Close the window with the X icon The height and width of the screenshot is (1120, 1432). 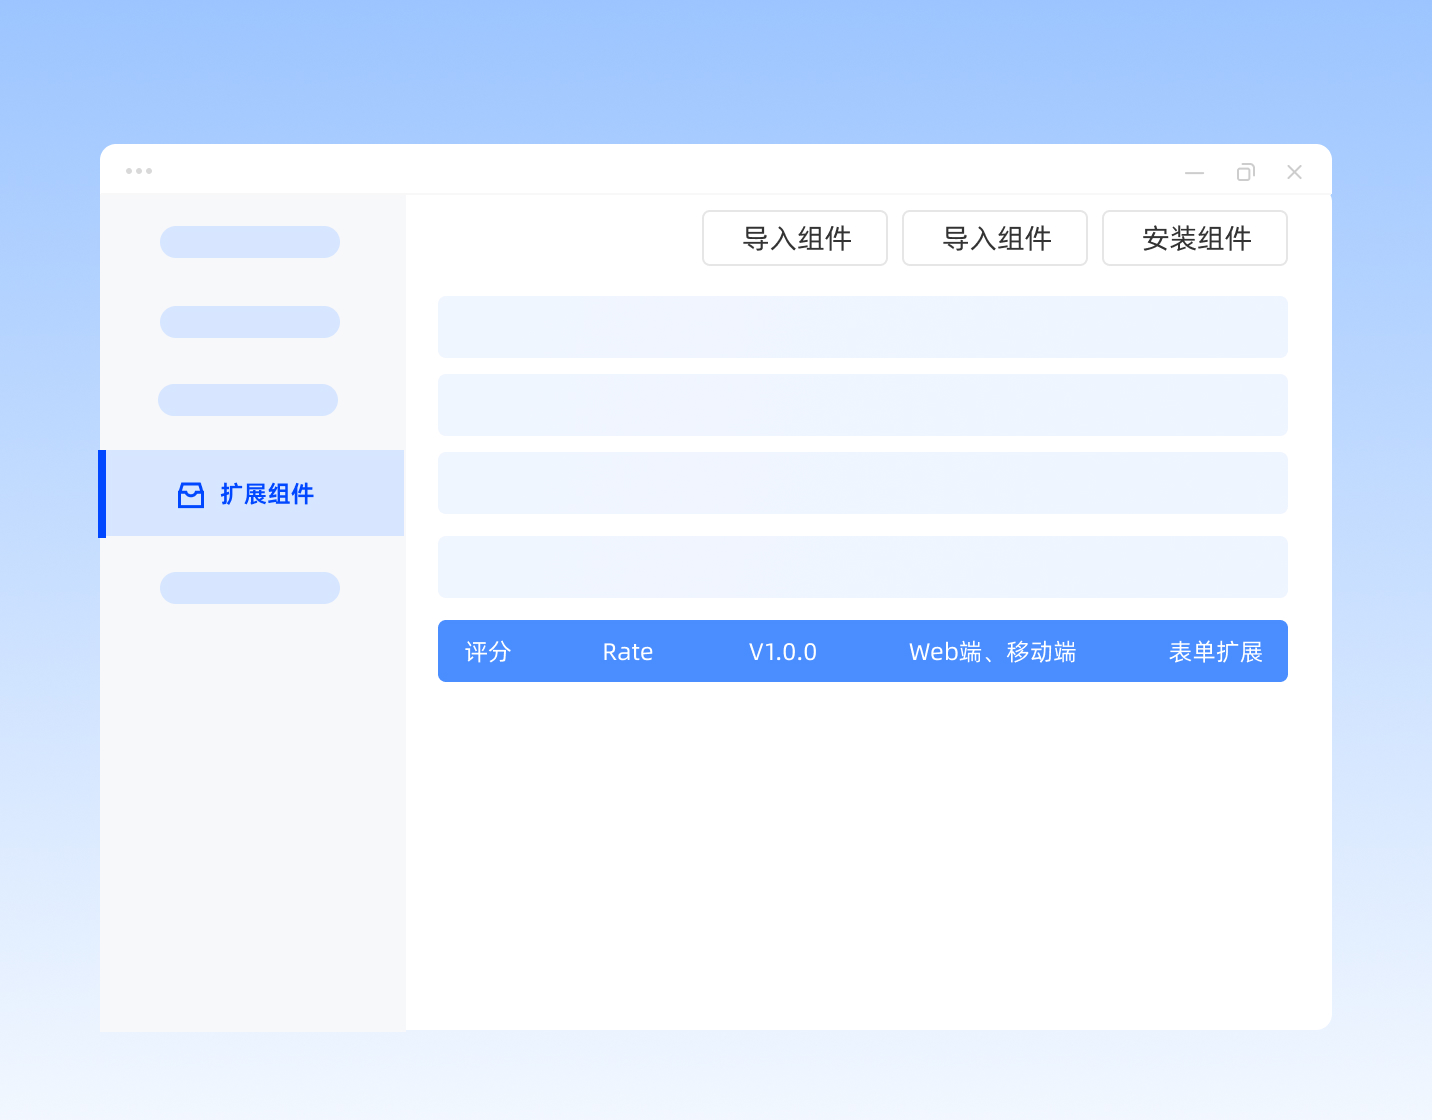tap(1294, 172)
